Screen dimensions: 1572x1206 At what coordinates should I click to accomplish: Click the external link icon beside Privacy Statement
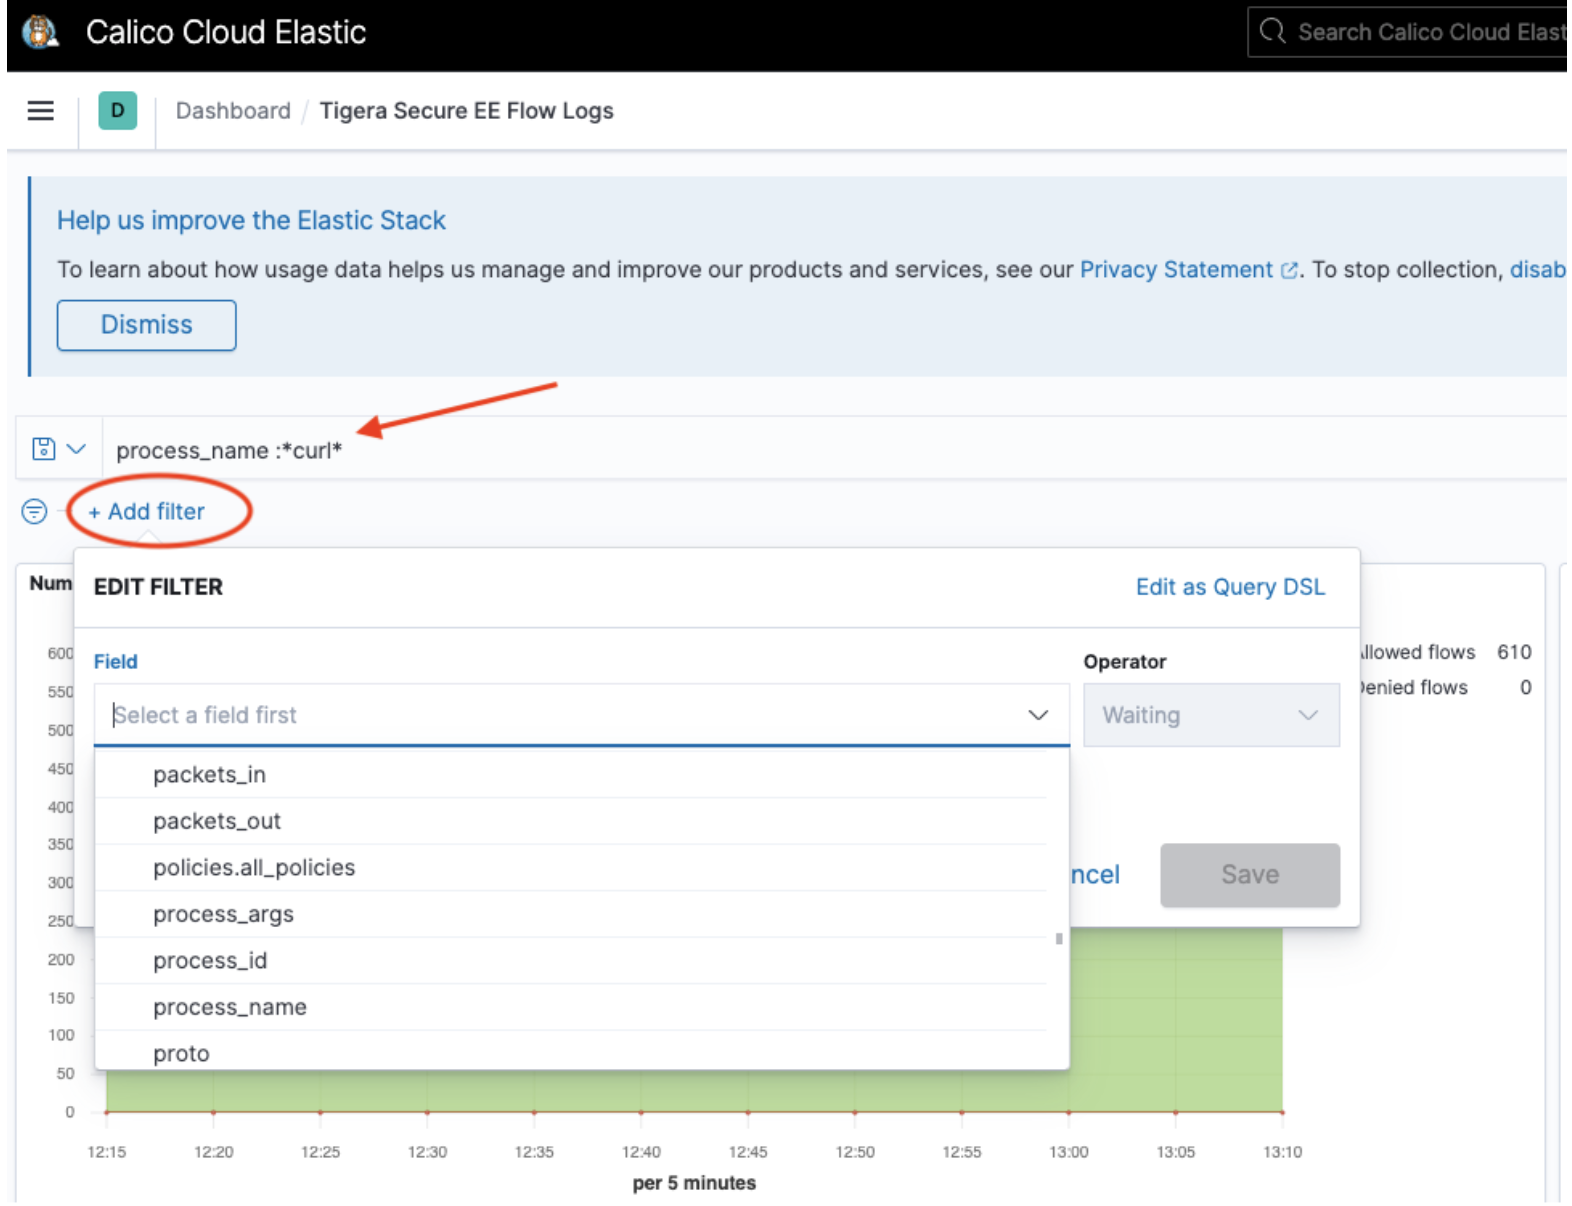point(1289,270)
